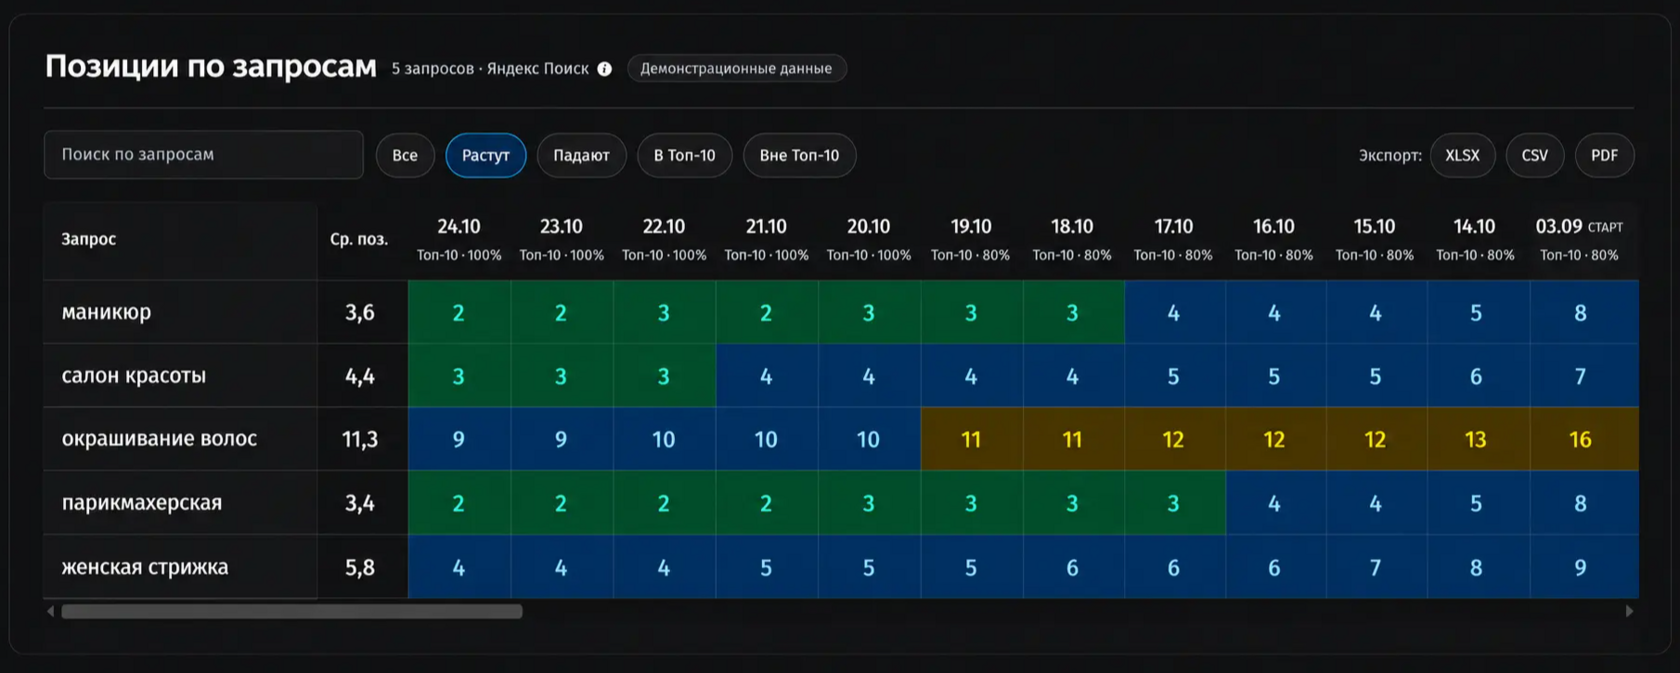Export the table as PDF
Image resolution: width=1680 pixels, height=673 pixels.
pyautogui.click(x=1604, y=155)
